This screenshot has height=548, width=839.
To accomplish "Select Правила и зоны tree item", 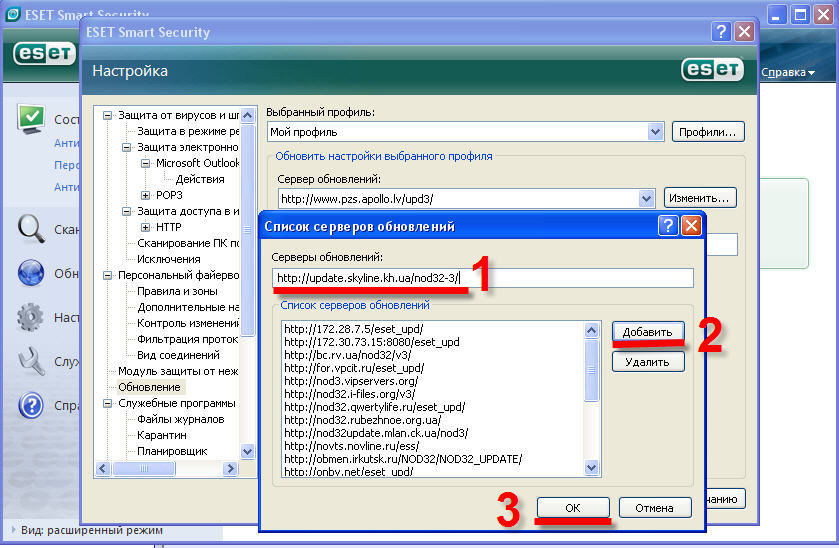I will tap(177, 291).
